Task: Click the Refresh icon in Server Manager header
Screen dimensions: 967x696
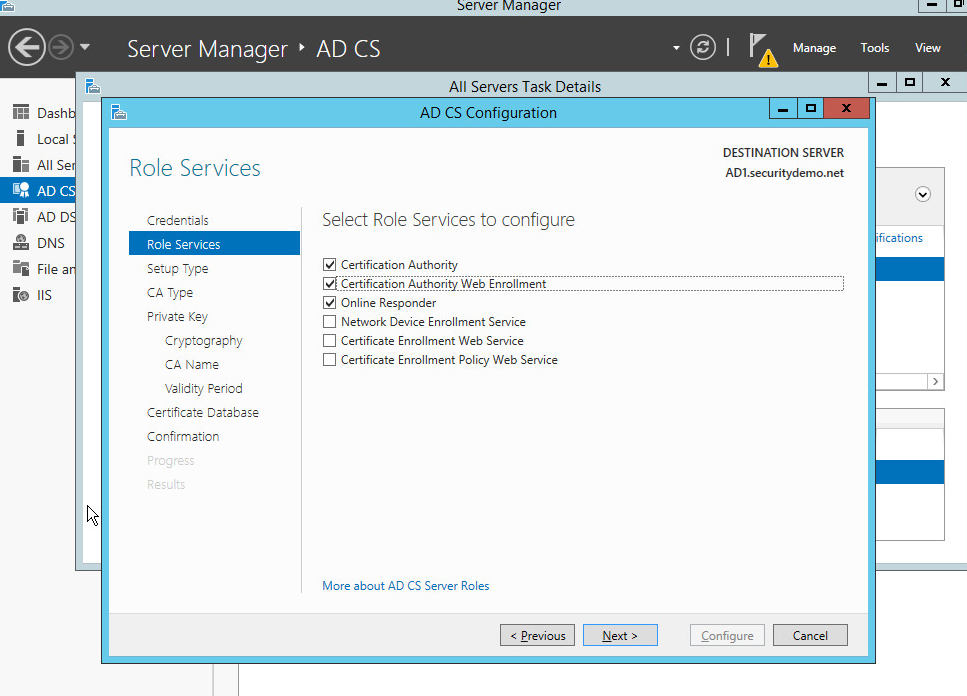Action: coord(702,47)
